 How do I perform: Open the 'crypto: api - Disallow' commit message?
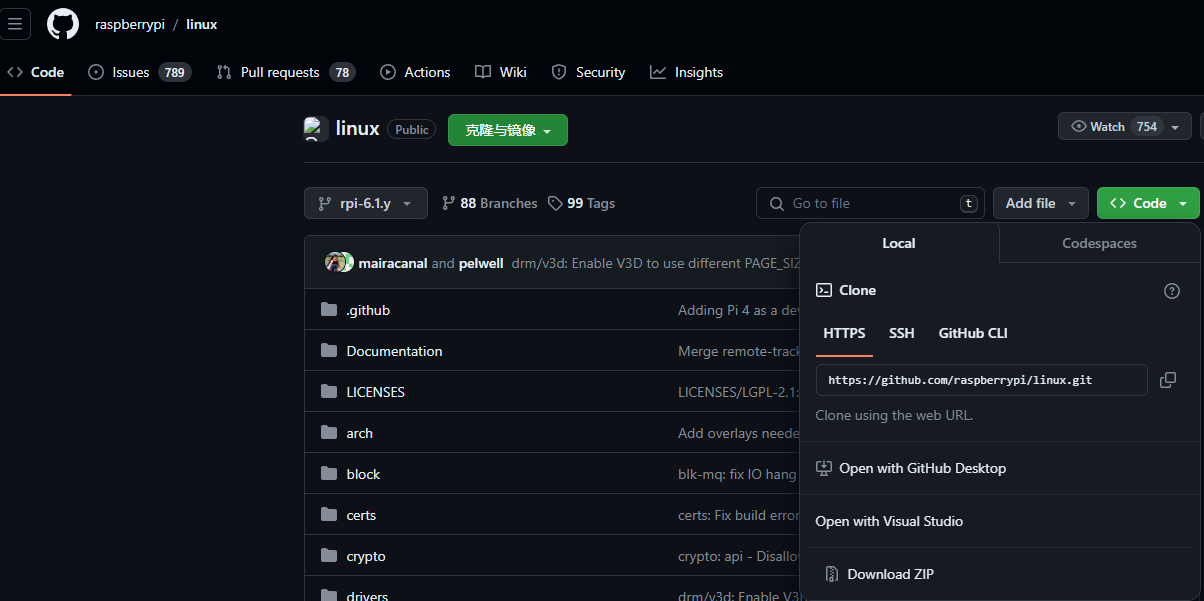point(739,556)
